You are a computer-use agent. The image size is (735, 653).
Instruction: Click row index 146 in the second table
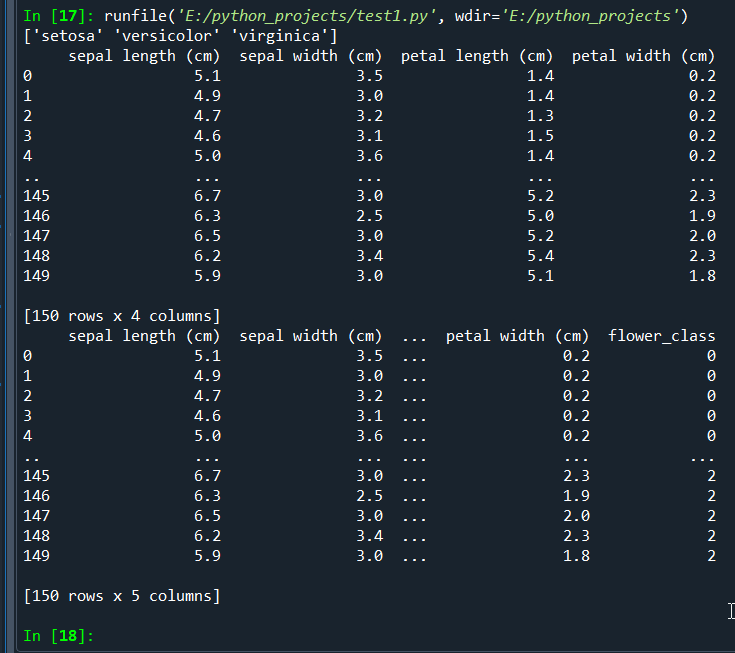(37, 496)
